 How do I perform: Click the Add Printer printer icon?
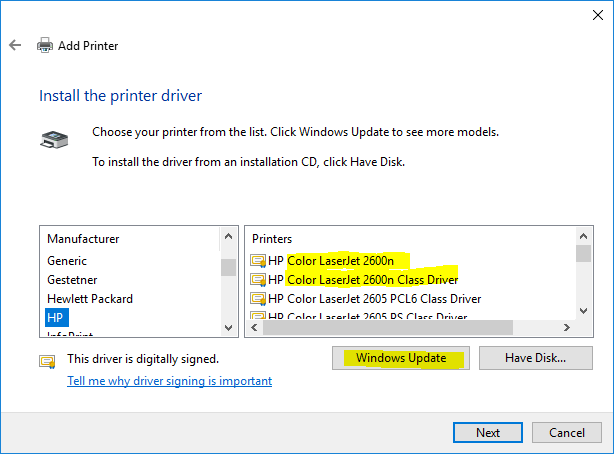[45, 45]
